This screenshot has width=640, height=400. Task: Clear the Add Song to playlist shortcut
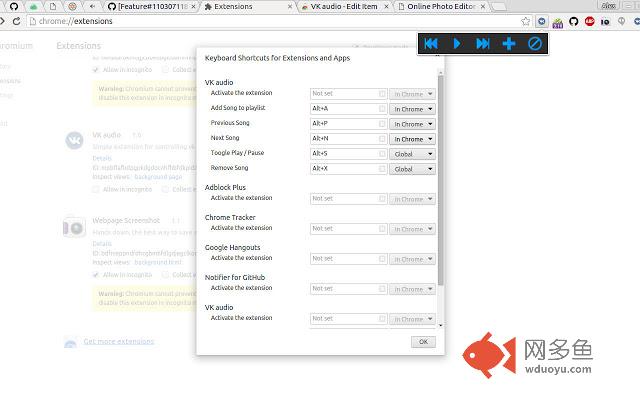point(382,109)
